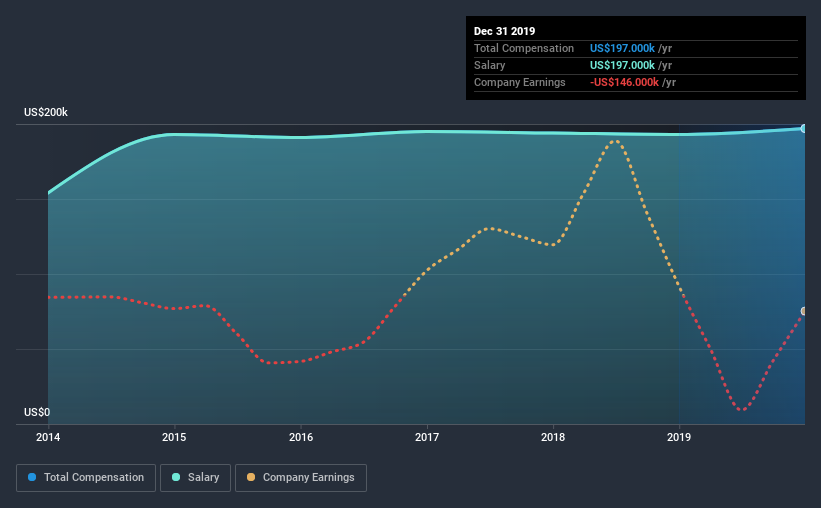Select the company earnings end data point
The width and height of the screenshot is (821, 508).
click(x=804, y=311)
